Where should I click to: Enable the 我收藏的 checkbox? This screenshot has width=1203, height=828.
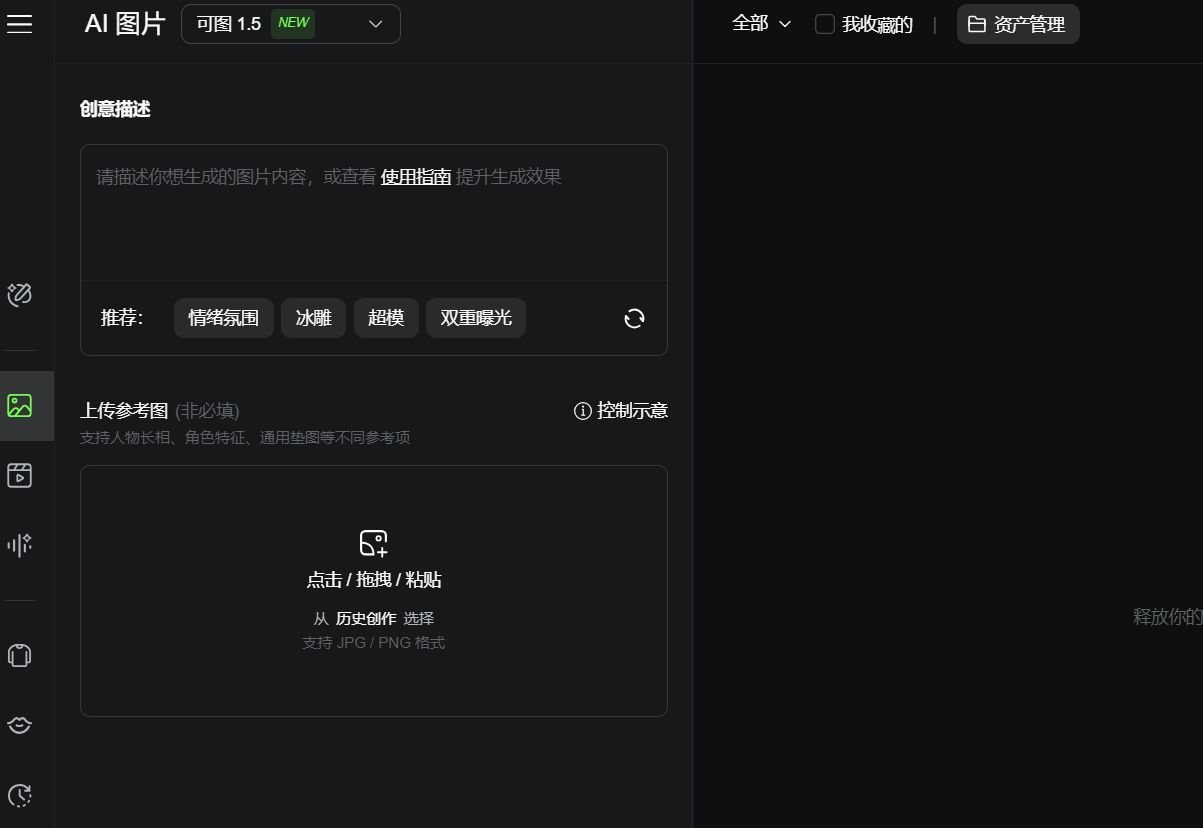click(x=824, y=23)
